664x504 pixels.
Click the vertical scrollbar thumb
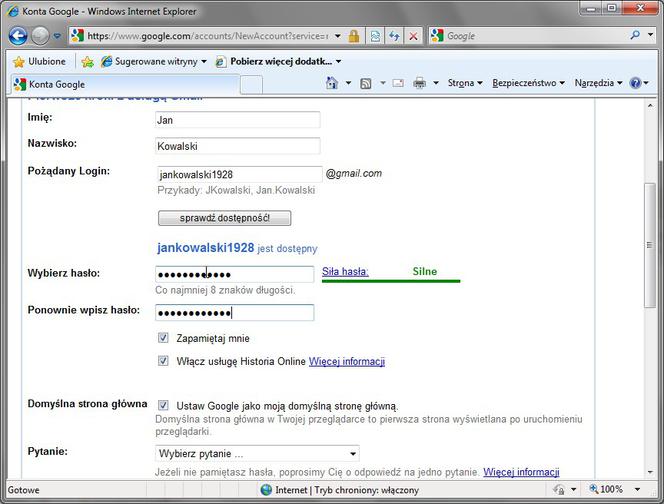click(650, 245)
